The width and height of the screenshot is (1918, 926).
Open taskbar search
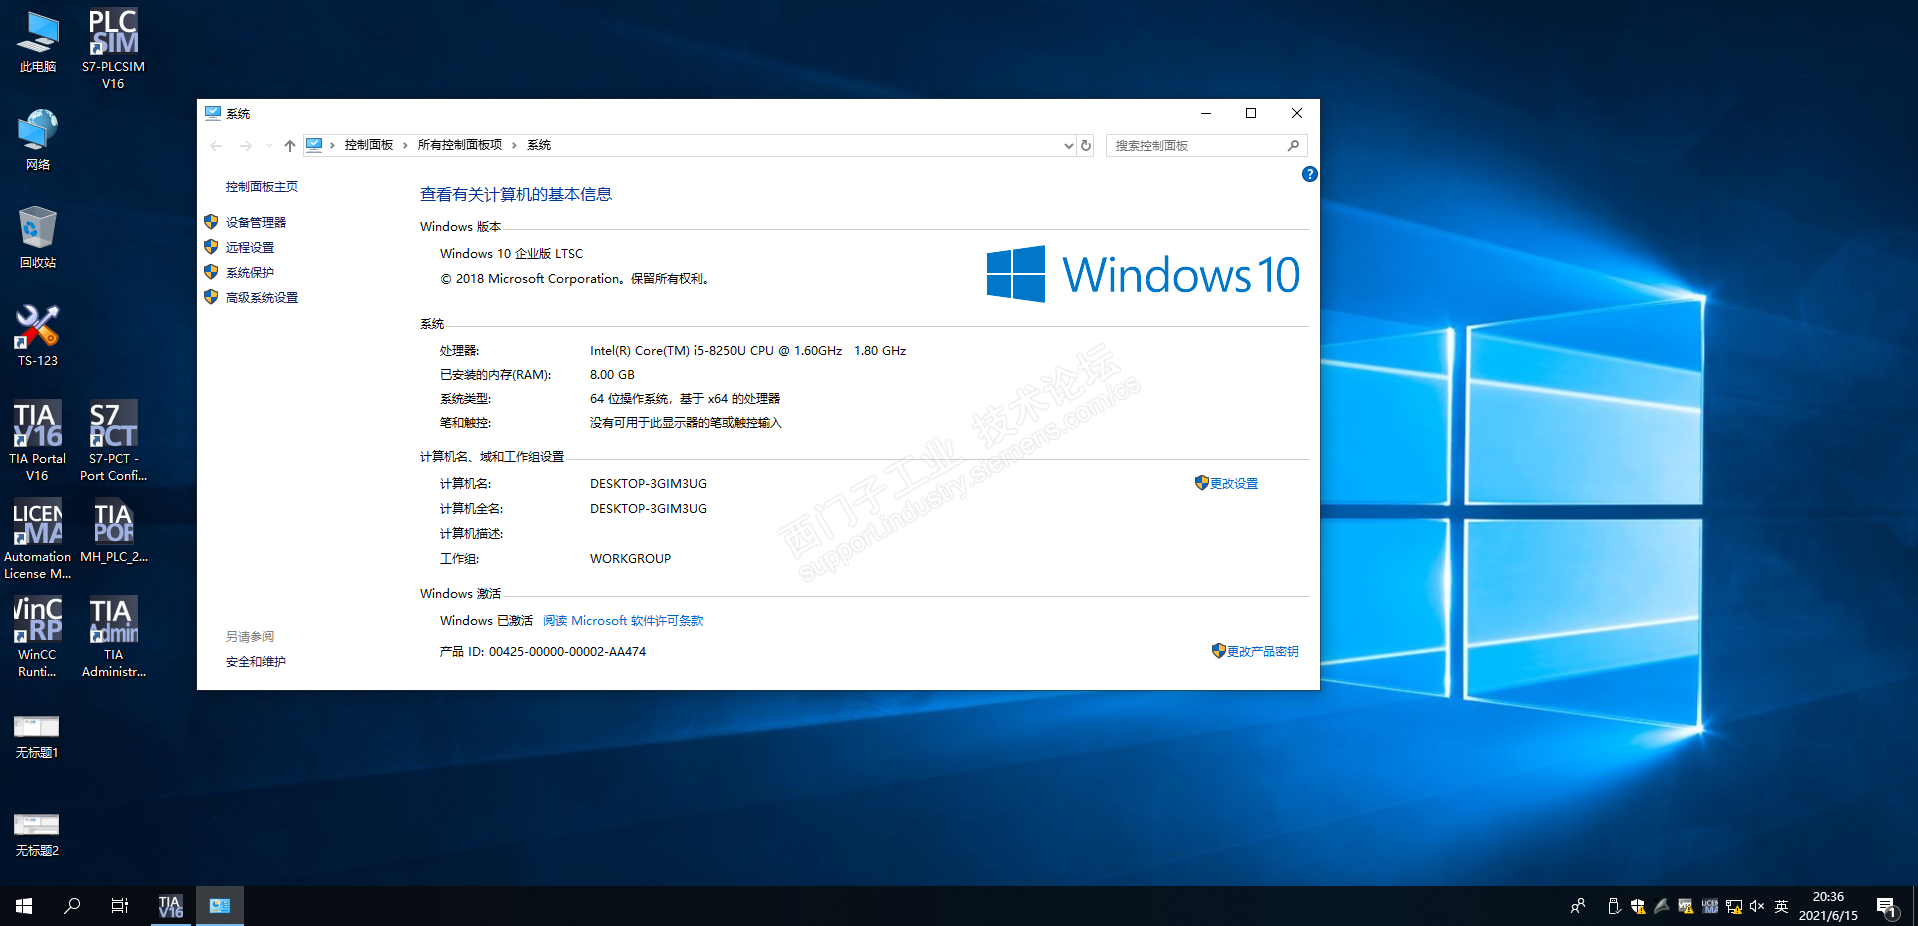(72, 906)
